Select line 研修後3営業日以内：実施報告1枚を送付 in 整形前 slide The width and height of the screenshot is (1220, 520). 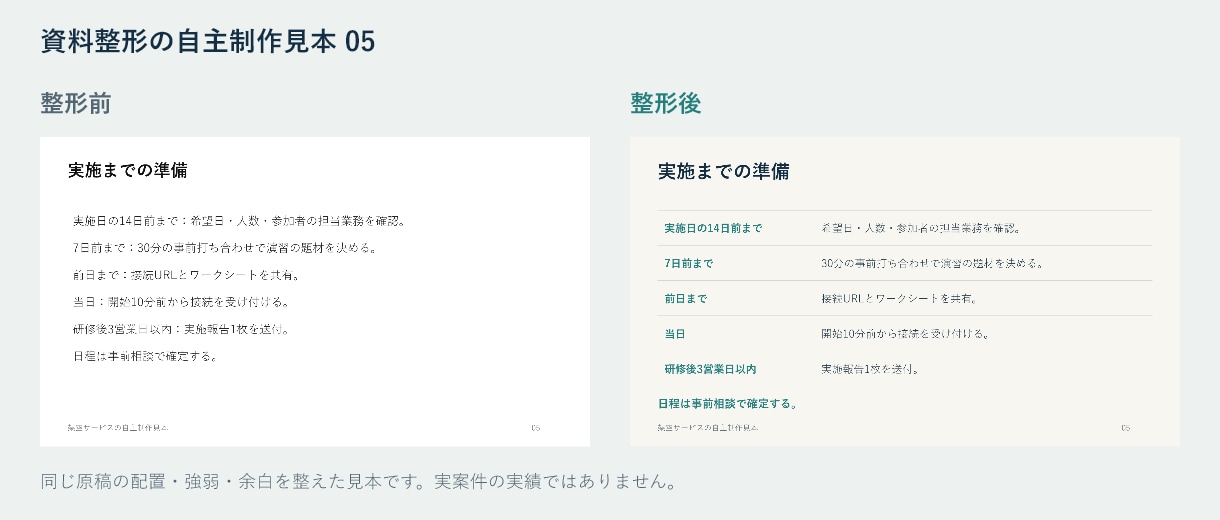coord(183,329)
